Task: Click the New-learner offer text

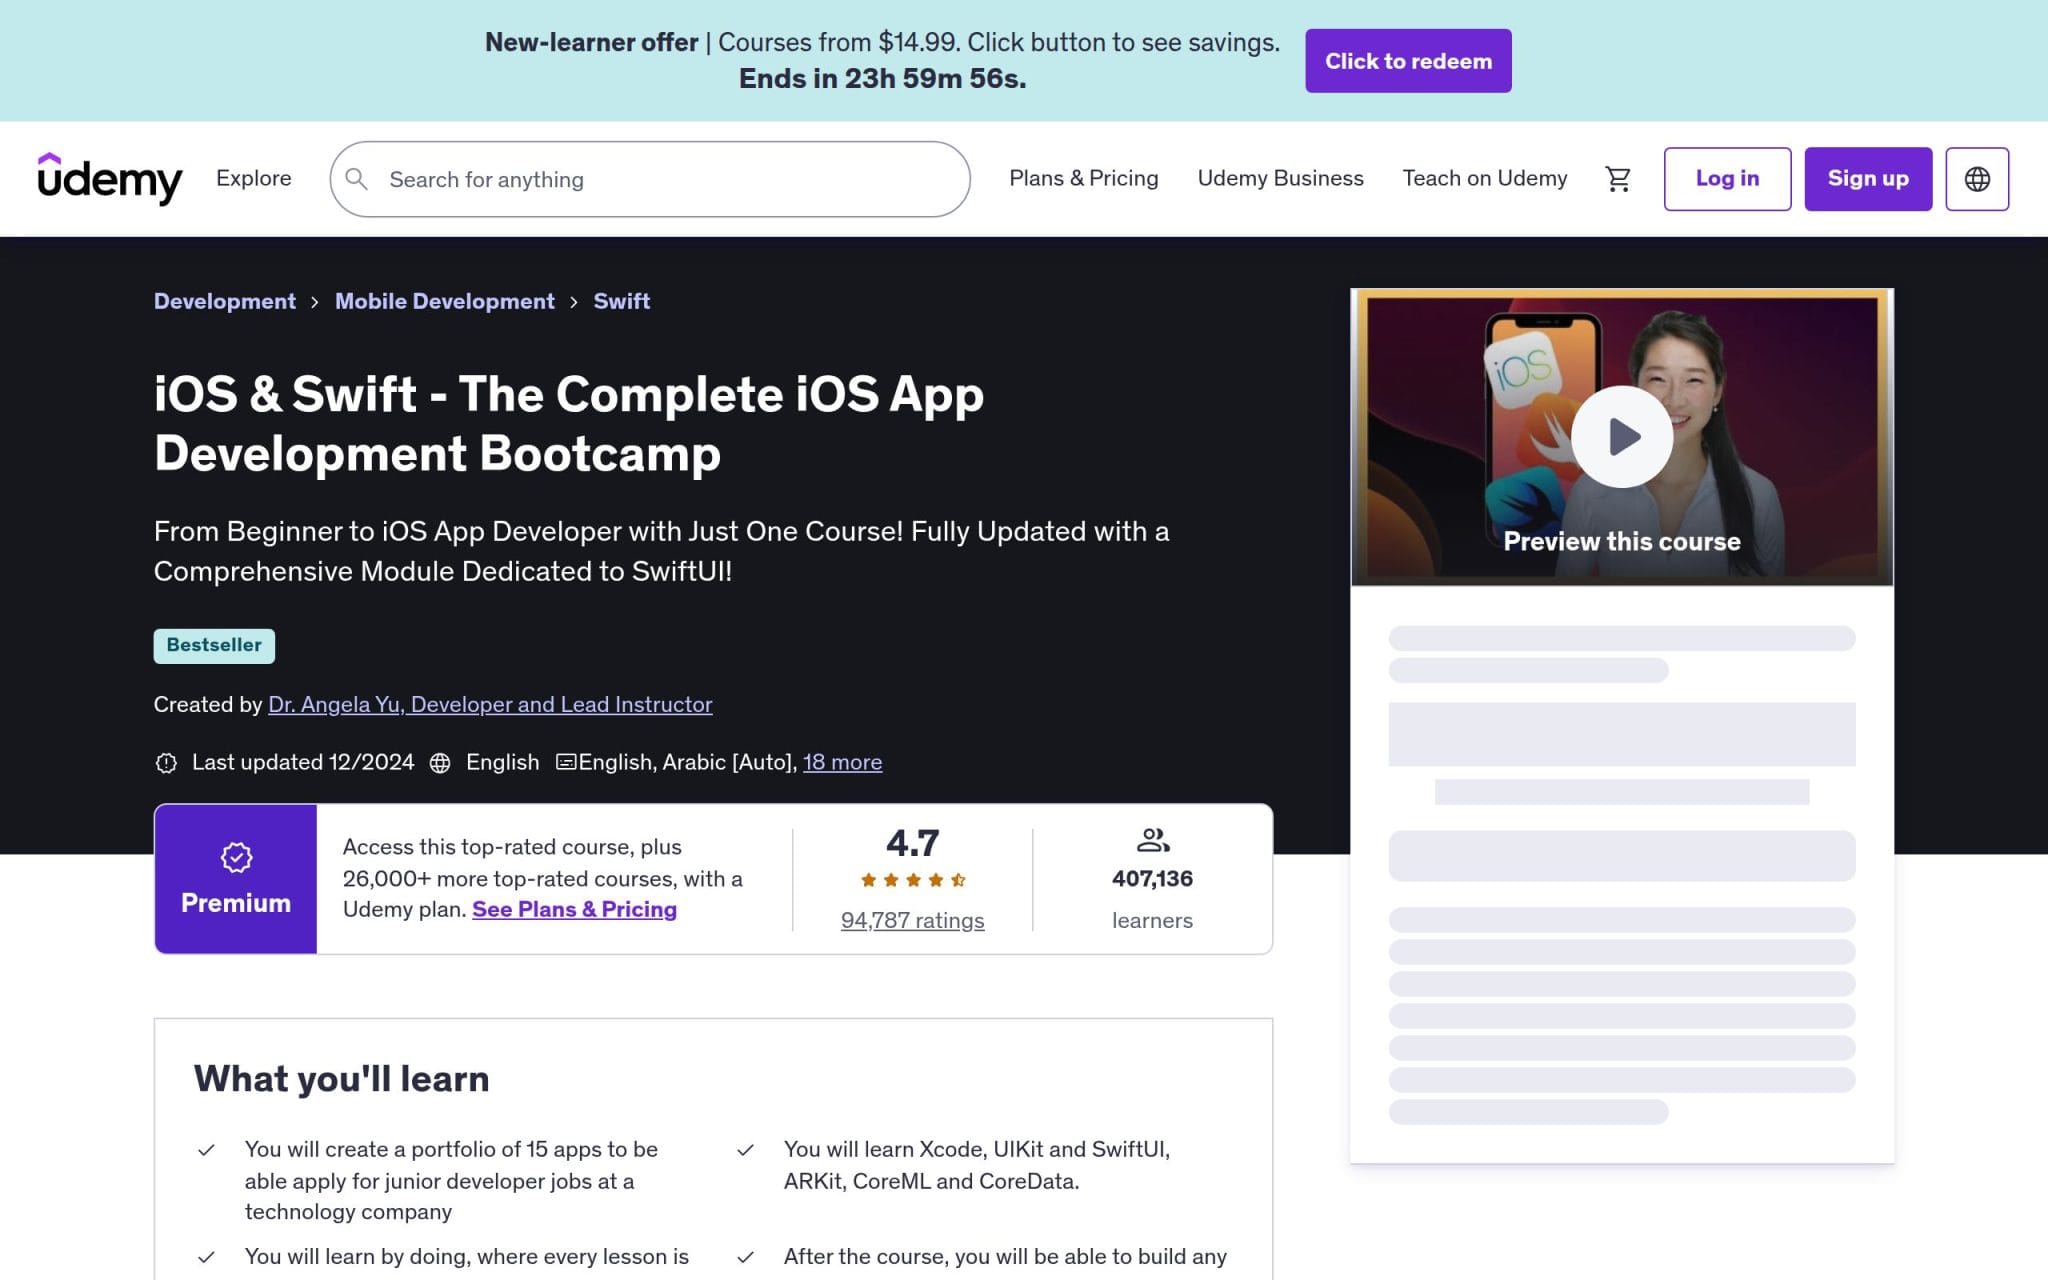Action: (591, 42)
